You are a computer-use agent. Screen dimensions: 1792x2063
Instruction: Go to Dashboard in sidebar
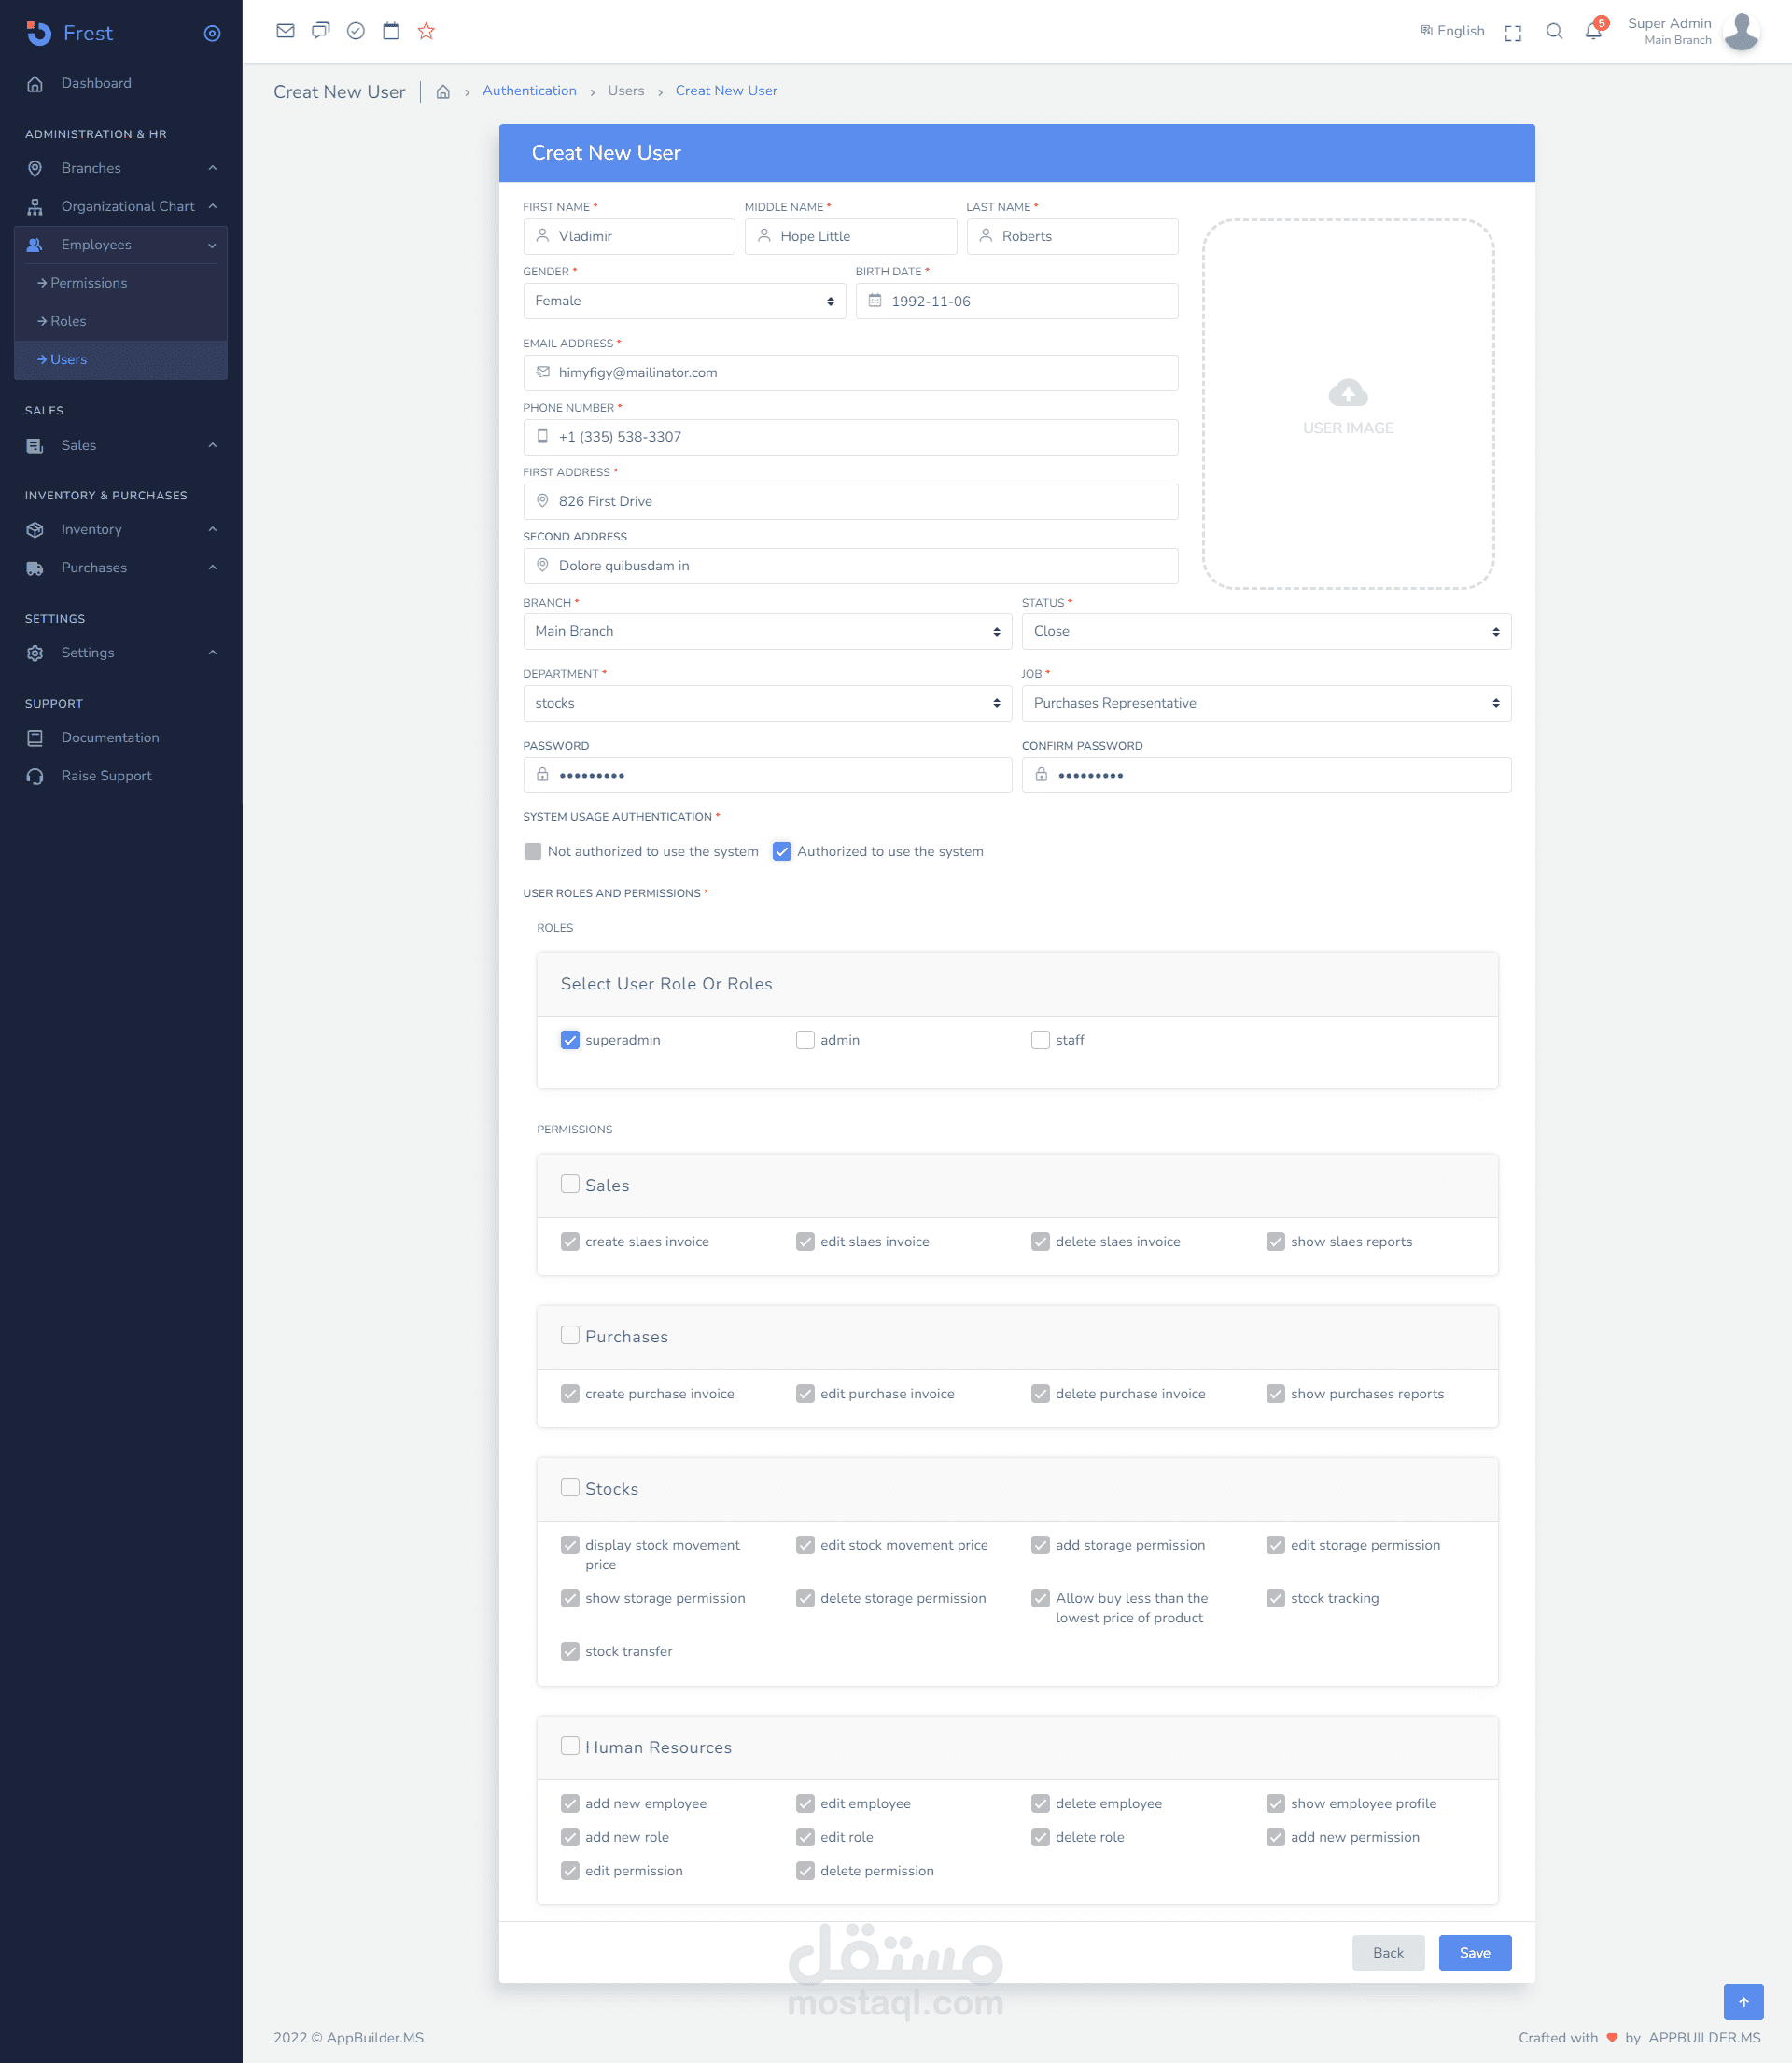[x=96, y=83]
